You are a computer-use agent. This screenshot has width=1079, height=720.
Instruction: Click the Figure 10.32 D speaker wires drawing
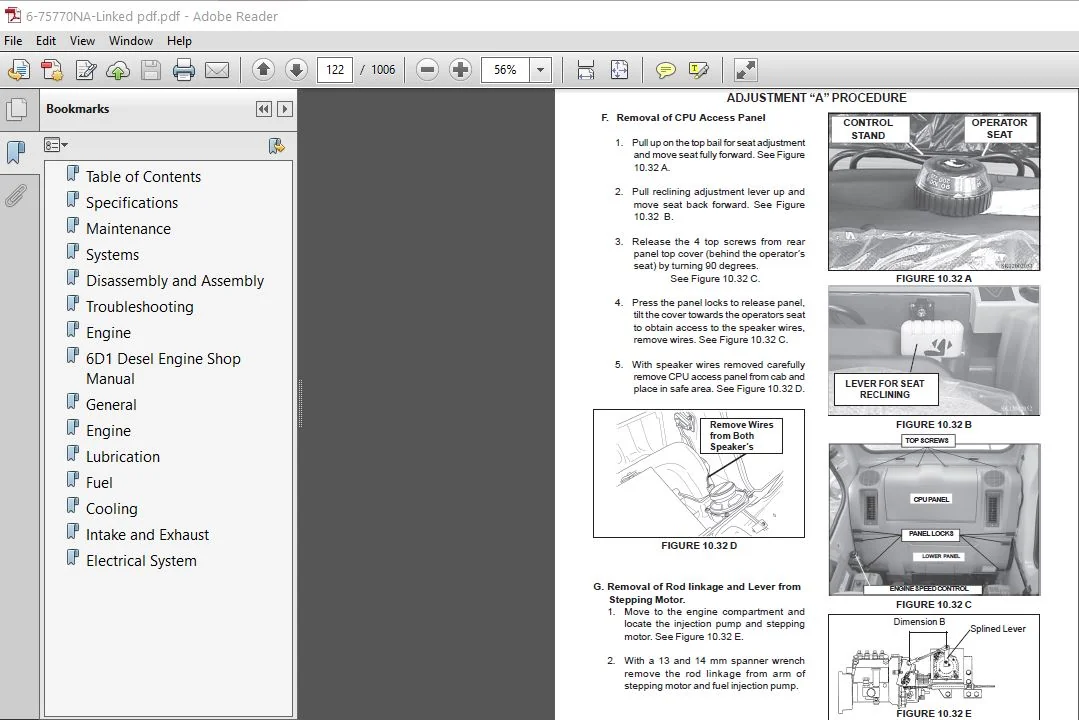coord(698,474)
